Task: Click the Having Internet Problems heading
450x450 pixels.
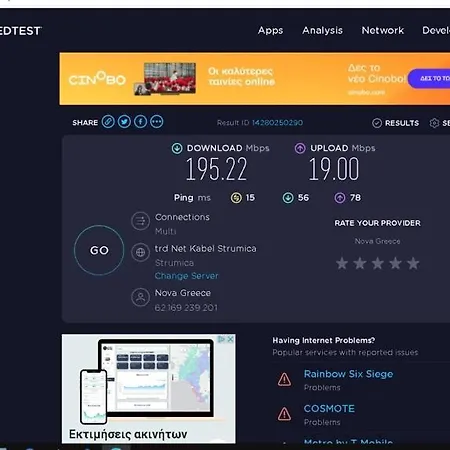Action: (x=324, y=340)
